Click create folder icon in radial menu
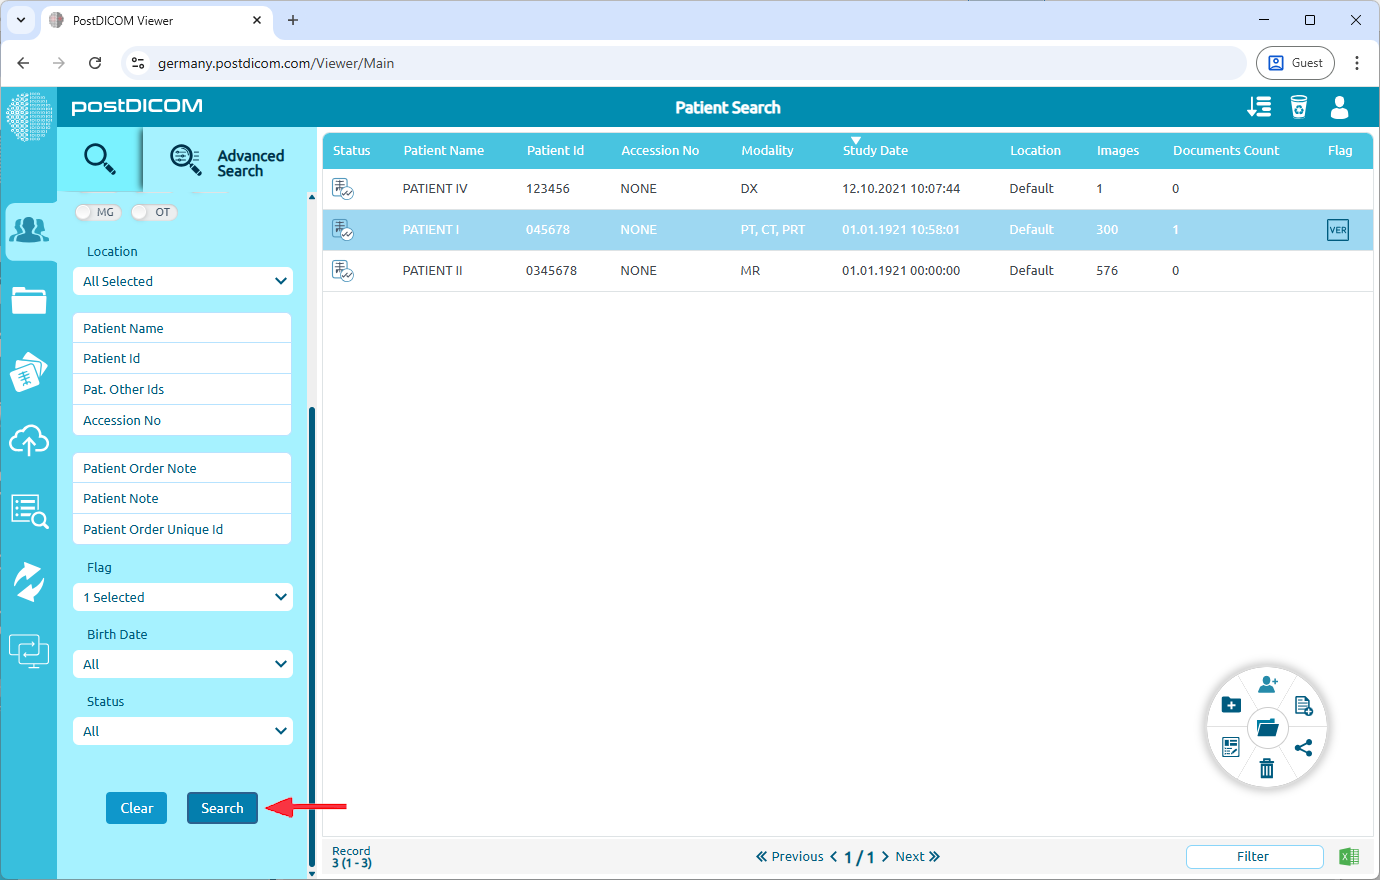The height and width of the screenshot is (880, 1380). click(x=1231, y=705)
